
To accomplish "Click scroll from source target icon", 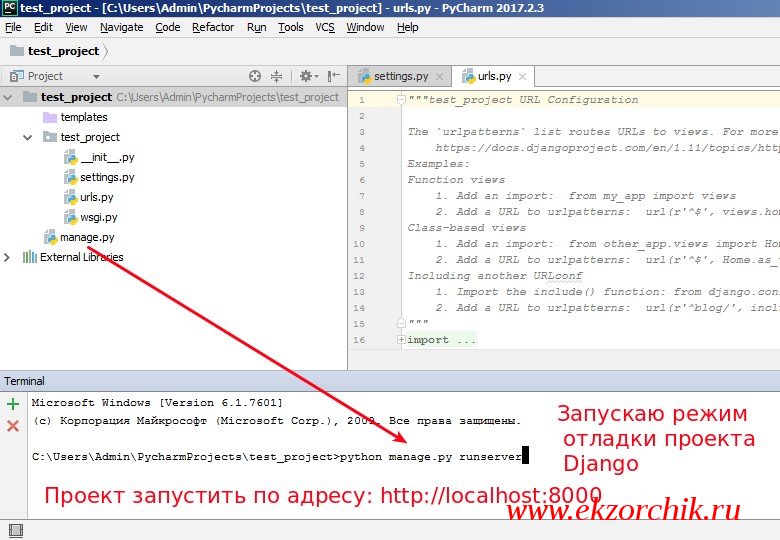I will (255, 76).
